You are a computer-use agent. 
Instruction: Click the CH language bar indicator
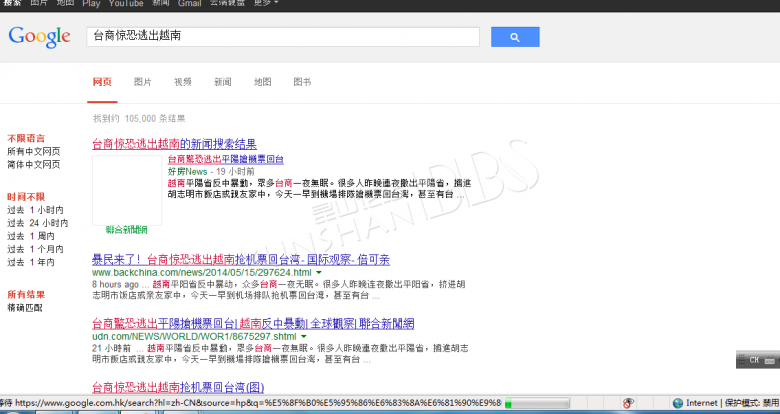[x=754, y=360]
